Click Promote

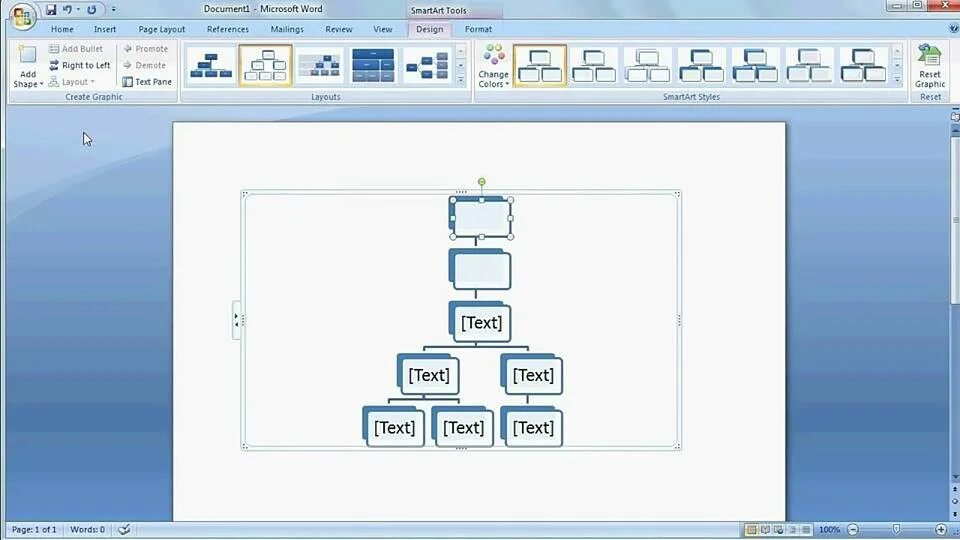(x=145, y=48)
